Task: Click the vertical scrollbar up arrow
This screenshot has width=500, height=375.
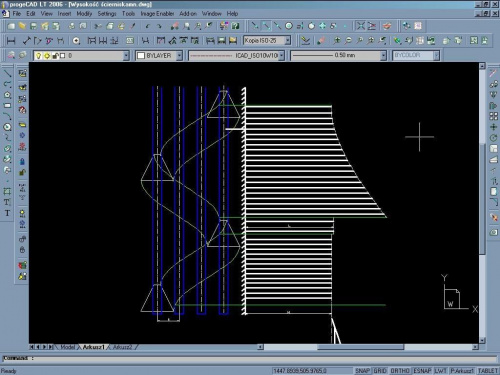Action: pyautogui.click(x=482, y=66)
